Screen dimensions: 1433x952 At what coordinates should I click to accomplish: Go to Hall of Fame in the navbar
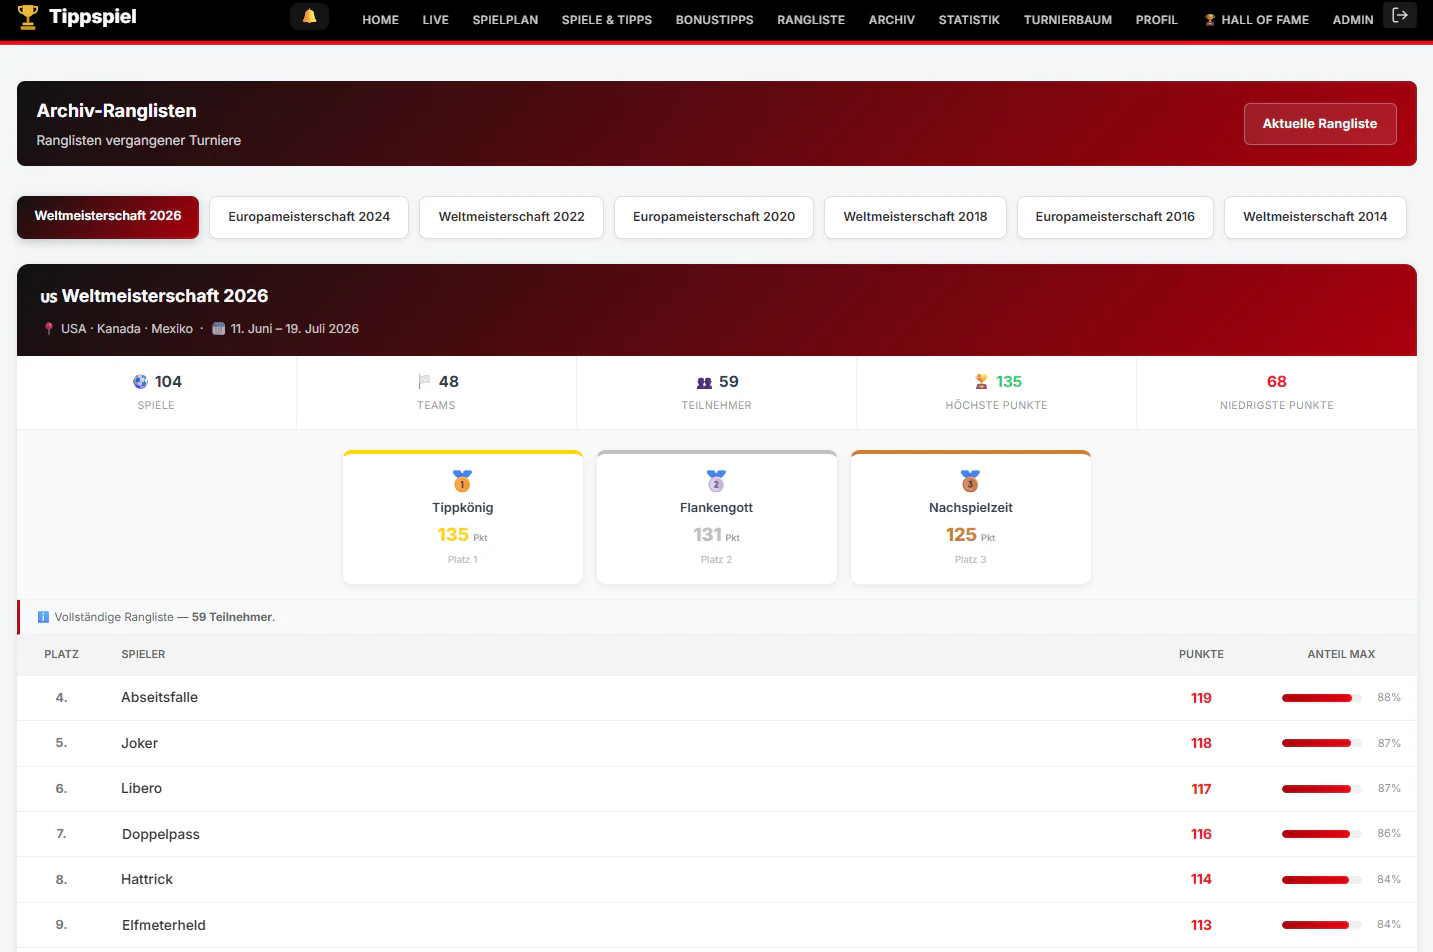[1256, 19]
